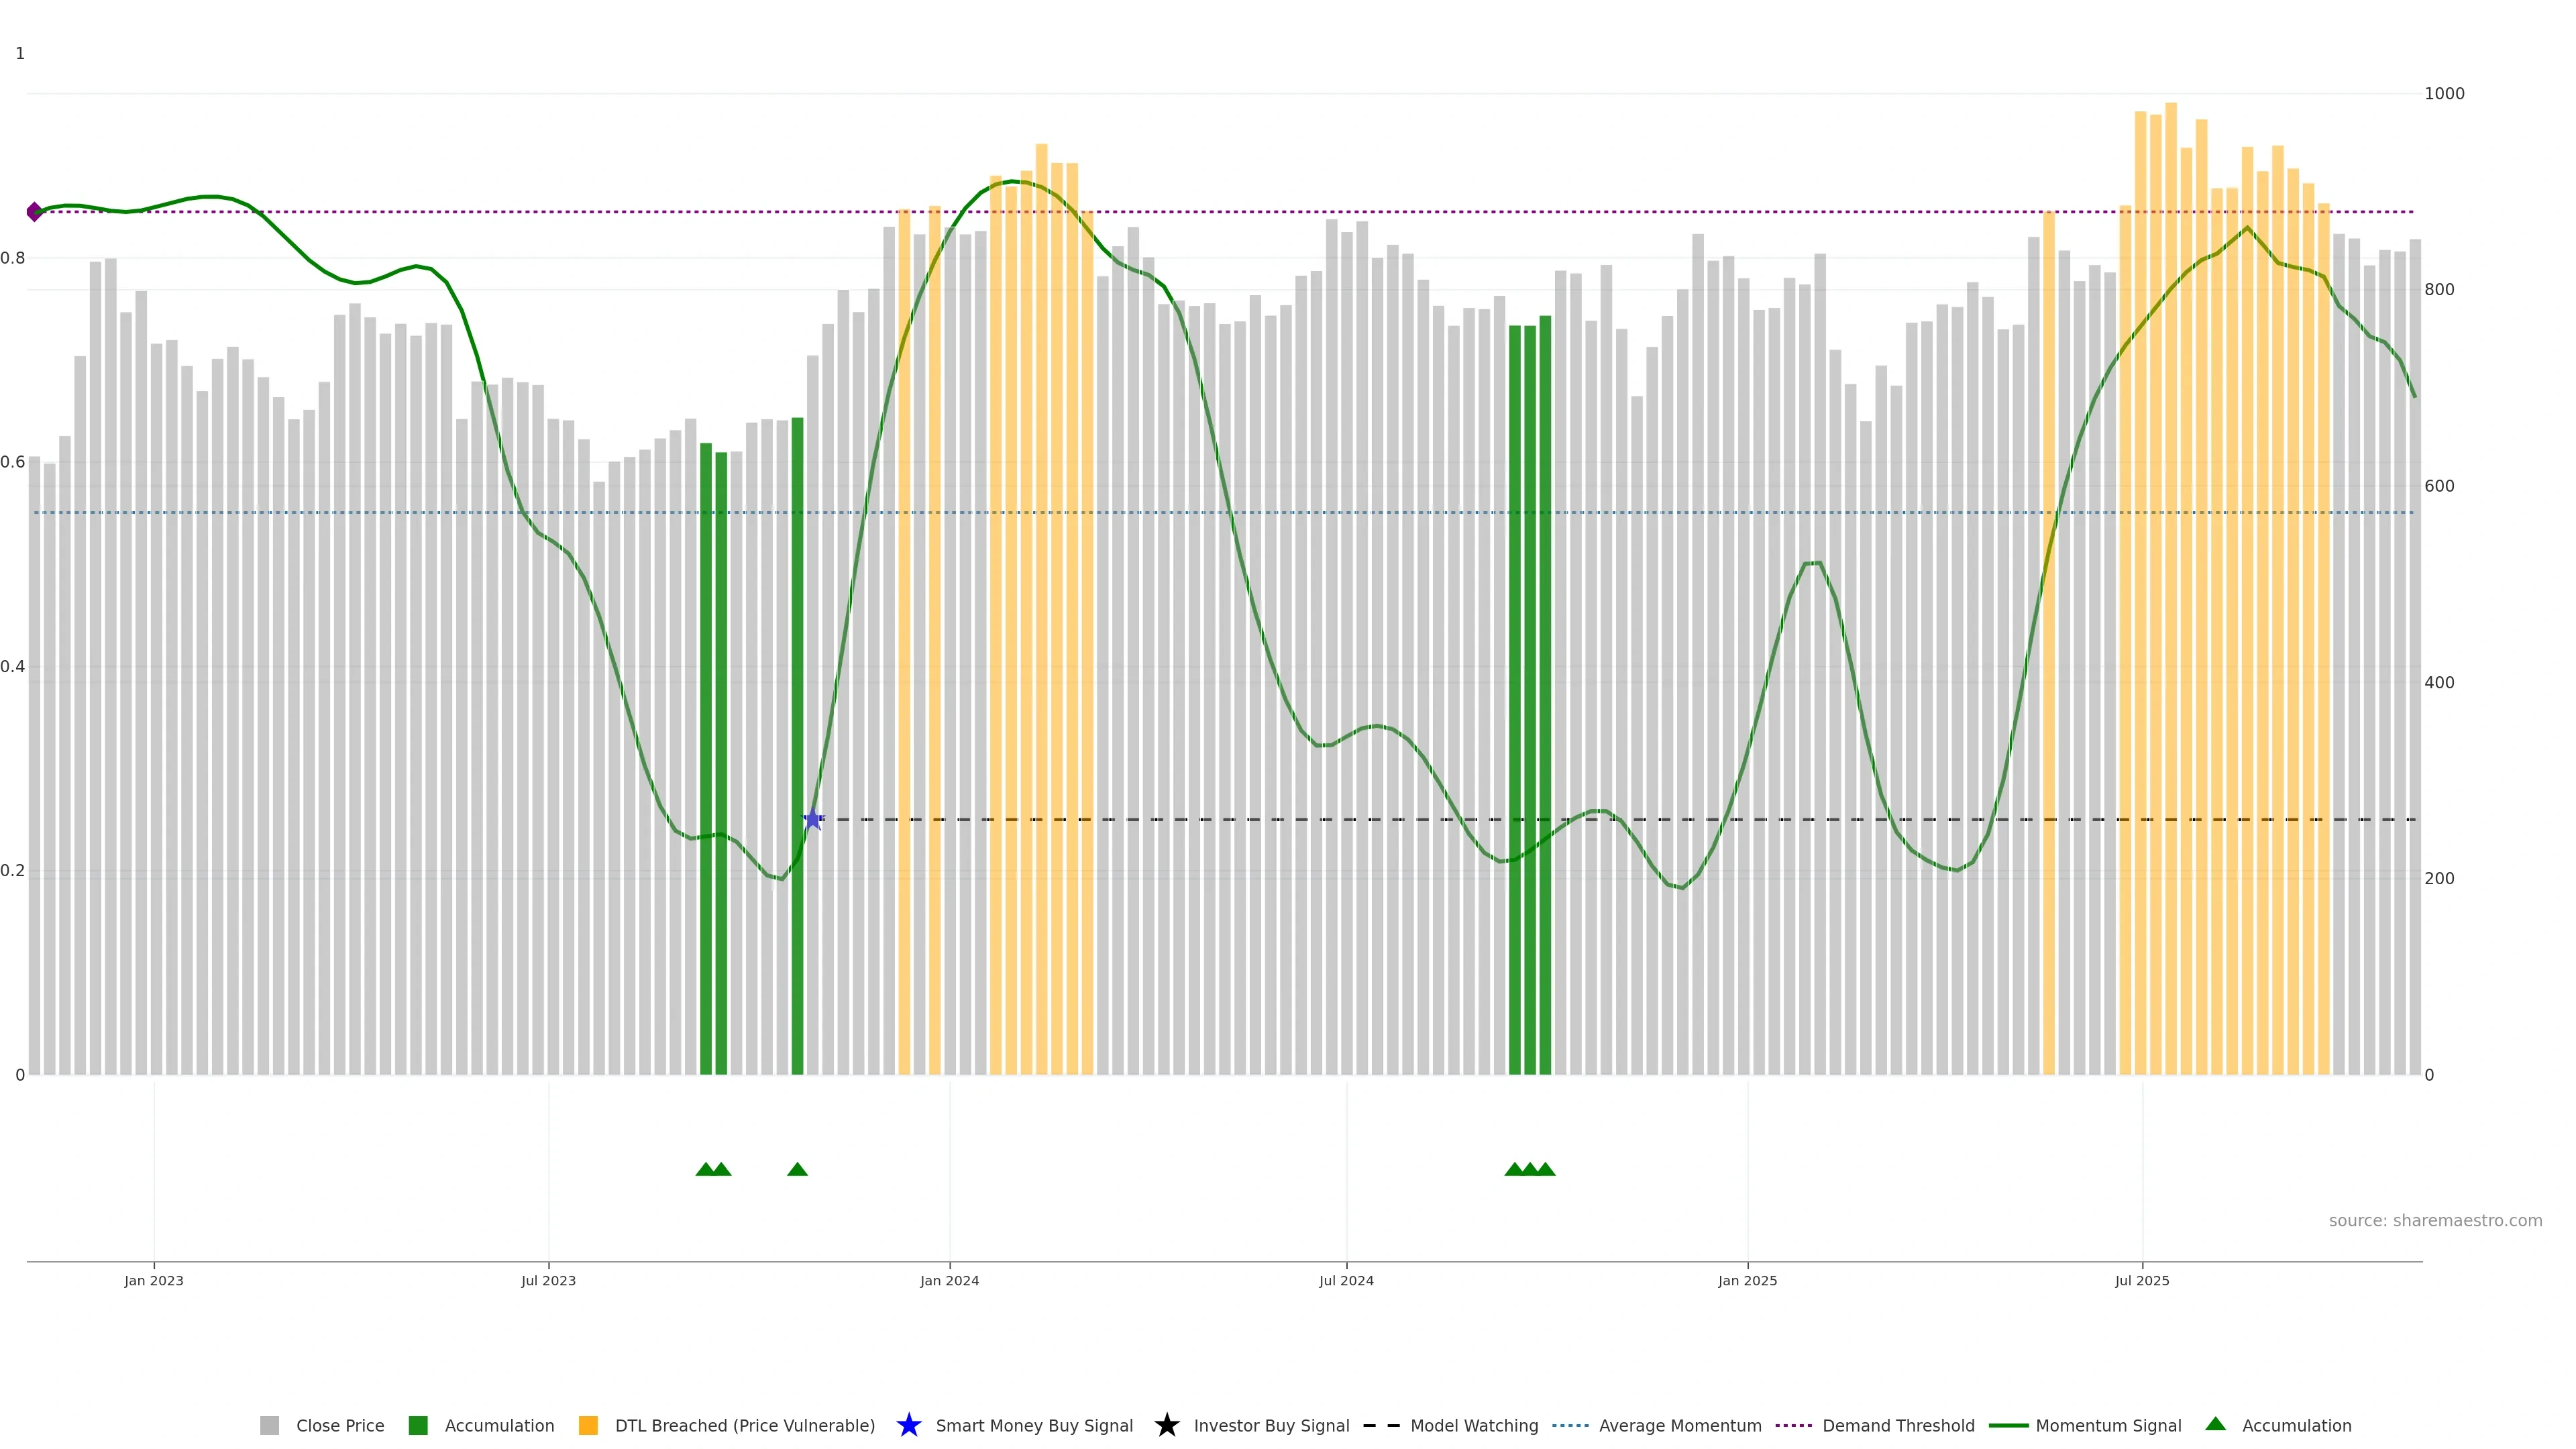Click the green triangle Accumulation legend icon
2576x1449 pixels.
pos(2215,1424)
